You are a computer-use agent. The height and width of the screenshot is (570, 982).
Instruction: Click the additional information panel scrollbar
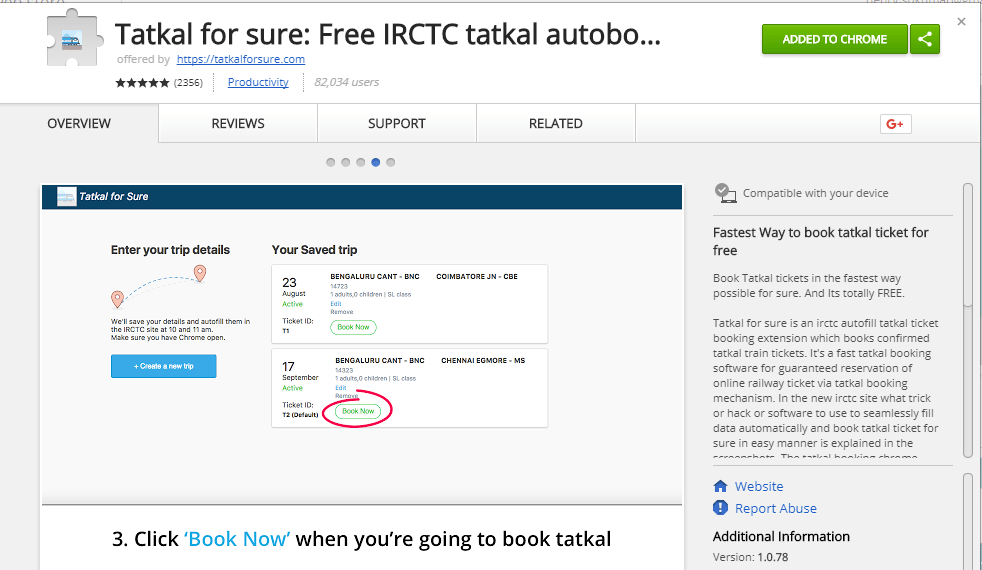(x=968, y=521)
